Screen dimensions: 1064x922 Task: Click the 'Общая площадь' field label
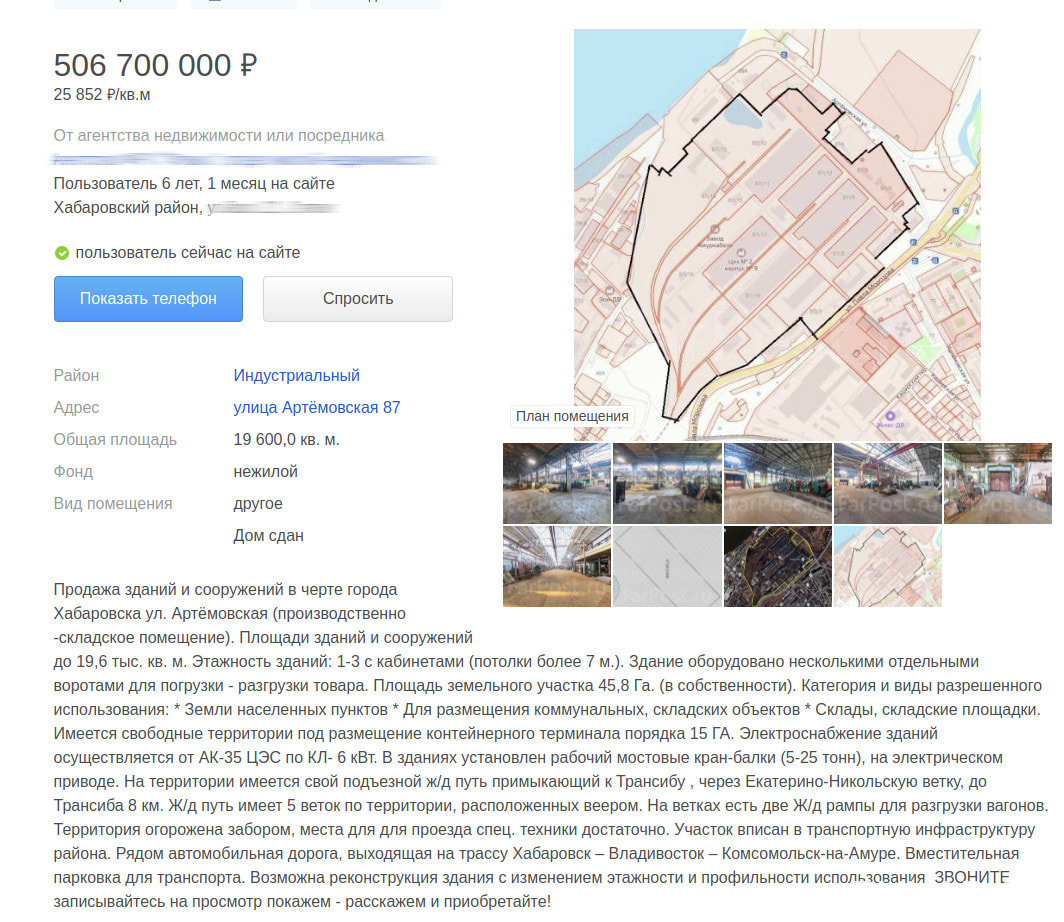pyautogui.click(x=115, y=440)
